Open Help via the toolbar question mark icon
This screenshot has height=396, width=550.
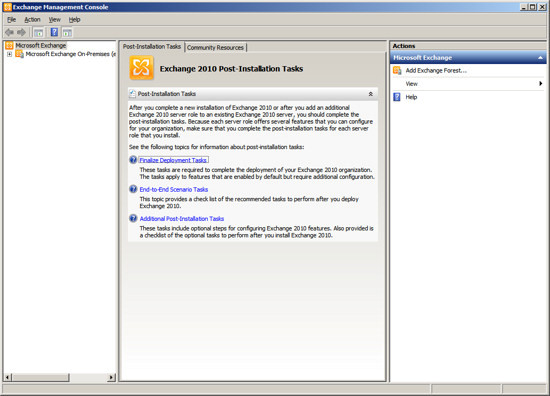pos(54,32)
